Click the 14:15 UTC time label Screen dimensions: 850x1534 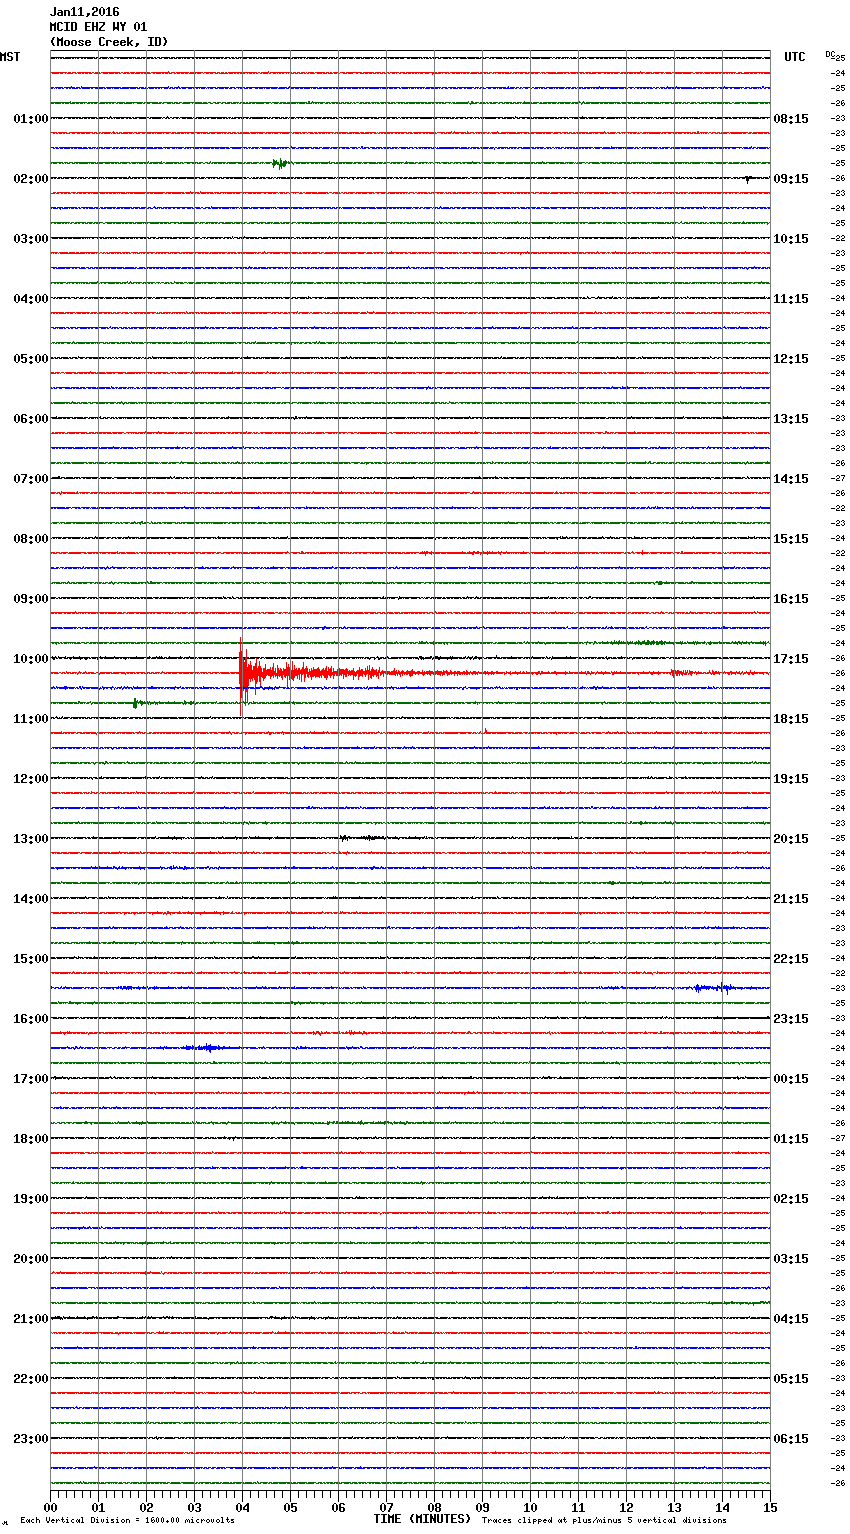click(791, 479)
